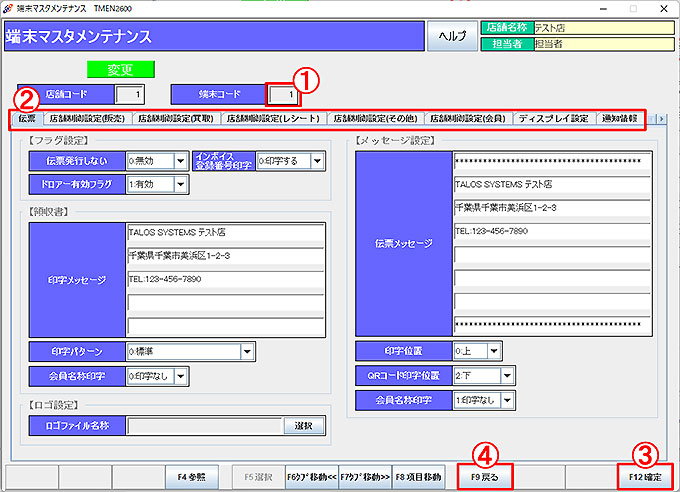Click 伝票メッセージ TEL:123-456-7890 line
This screenshot has width=680, height=492.
(x=552, y=231)
